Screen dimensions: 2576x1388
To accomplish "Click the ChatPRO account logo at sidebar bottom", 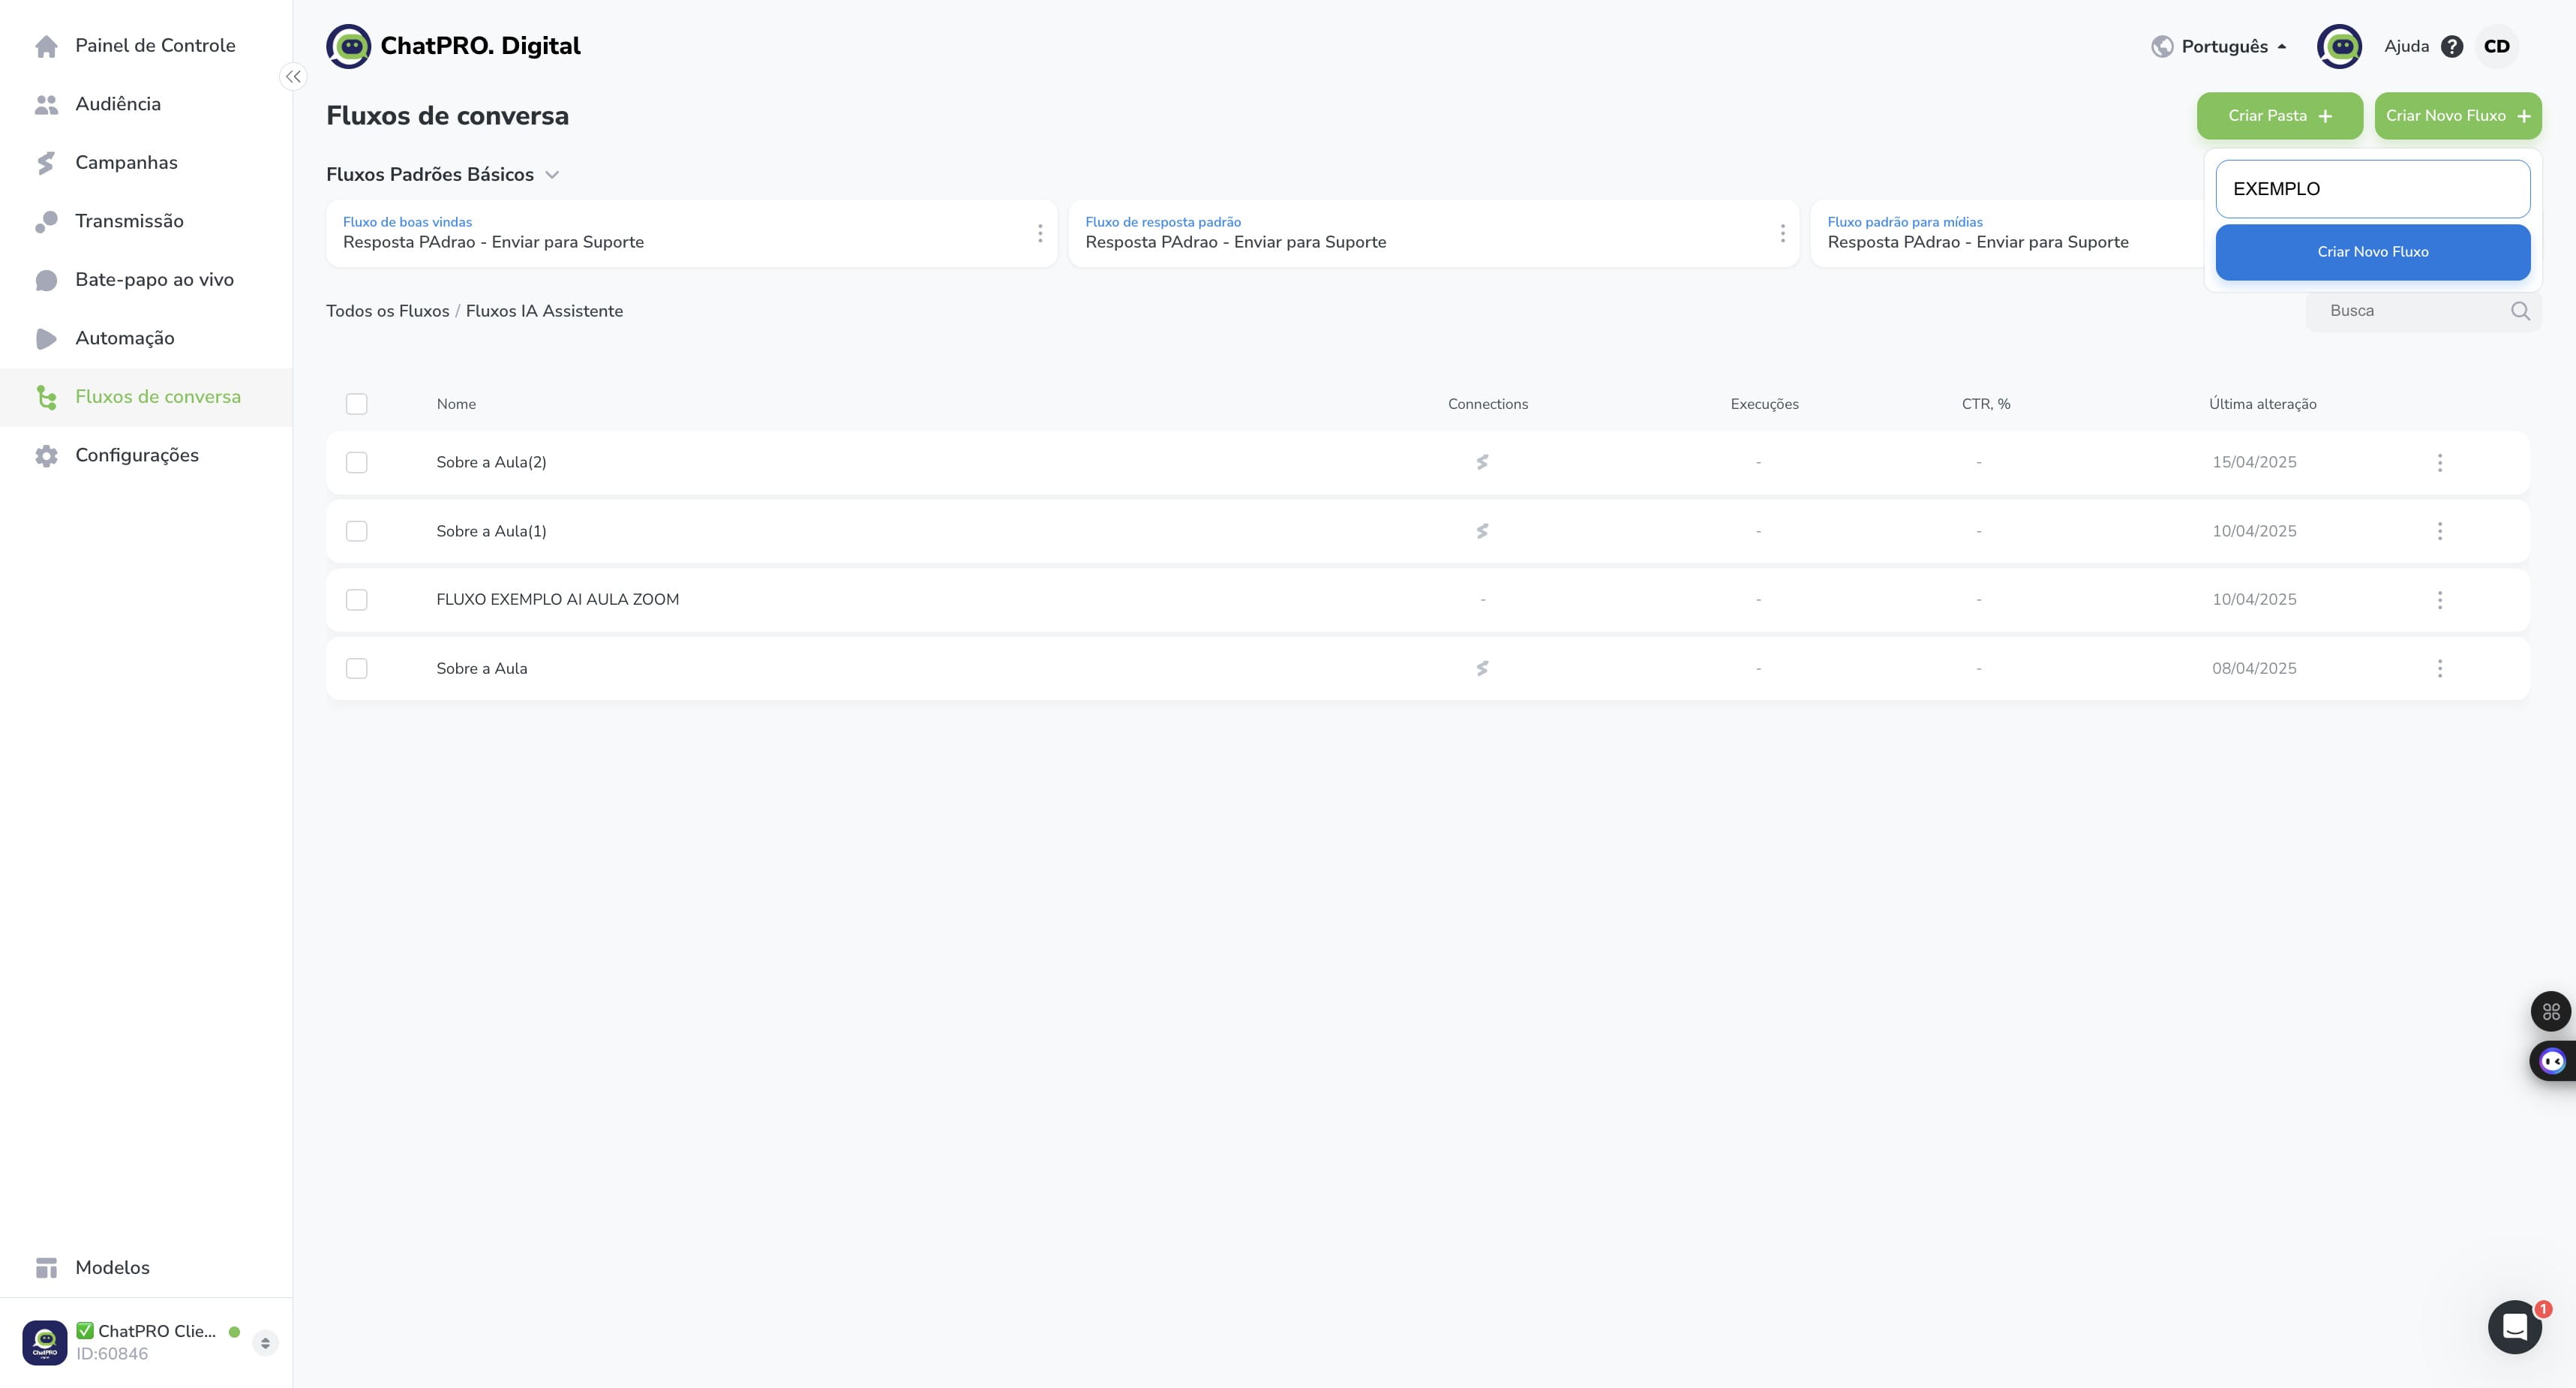I will 45,1342.
